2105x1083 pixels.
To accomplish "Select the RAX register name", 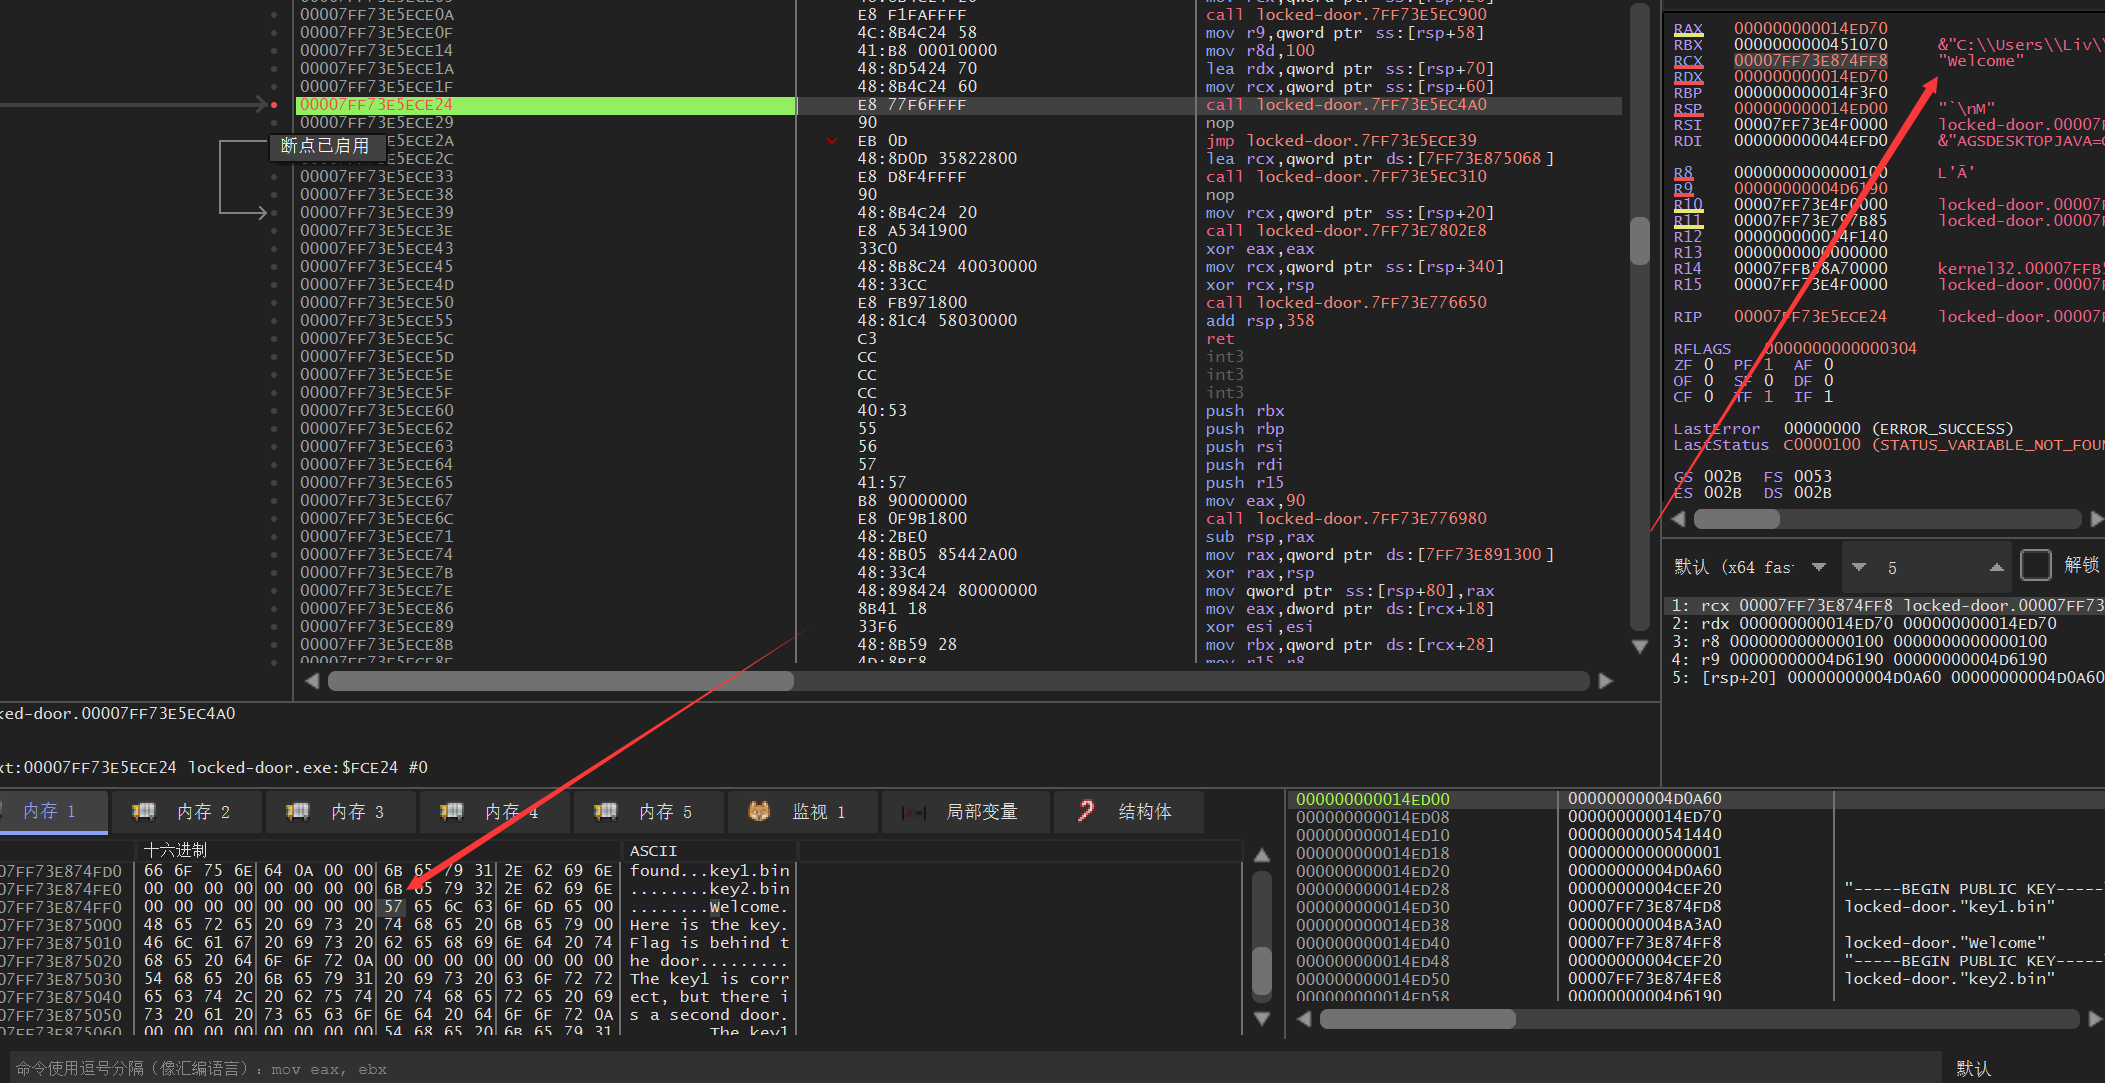I will coord(1688,29).
